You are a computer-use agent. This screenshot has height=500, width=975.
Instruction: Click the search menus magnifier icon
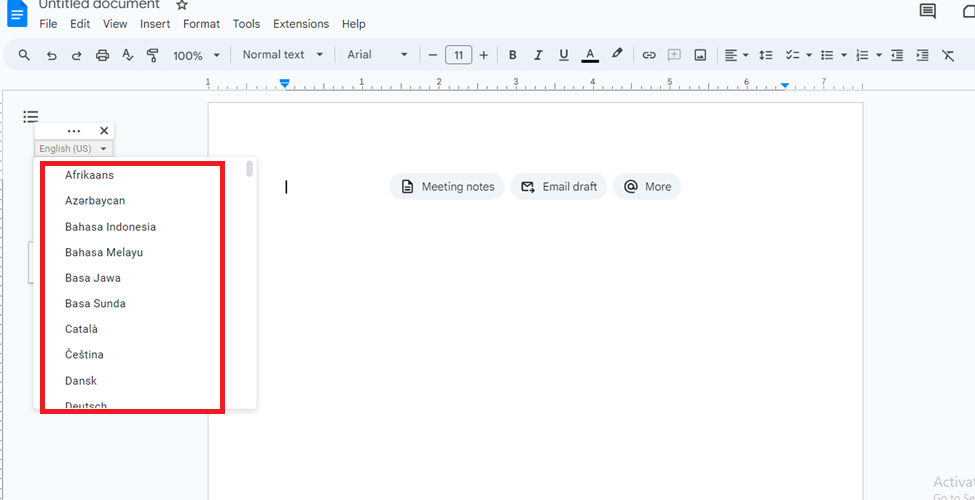coord(24,55)
